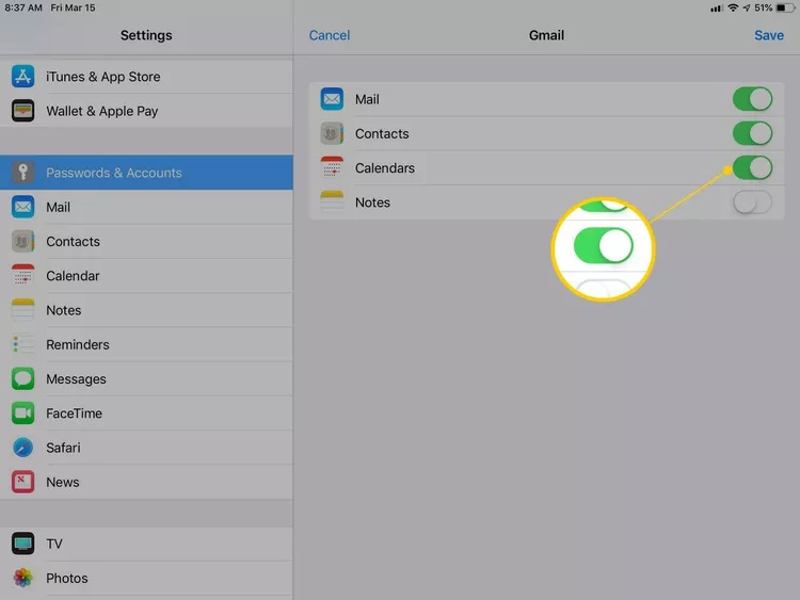Tap the Messages bubble icon
Viewport: 800px width, 600px height.
(x=23, y=379)
